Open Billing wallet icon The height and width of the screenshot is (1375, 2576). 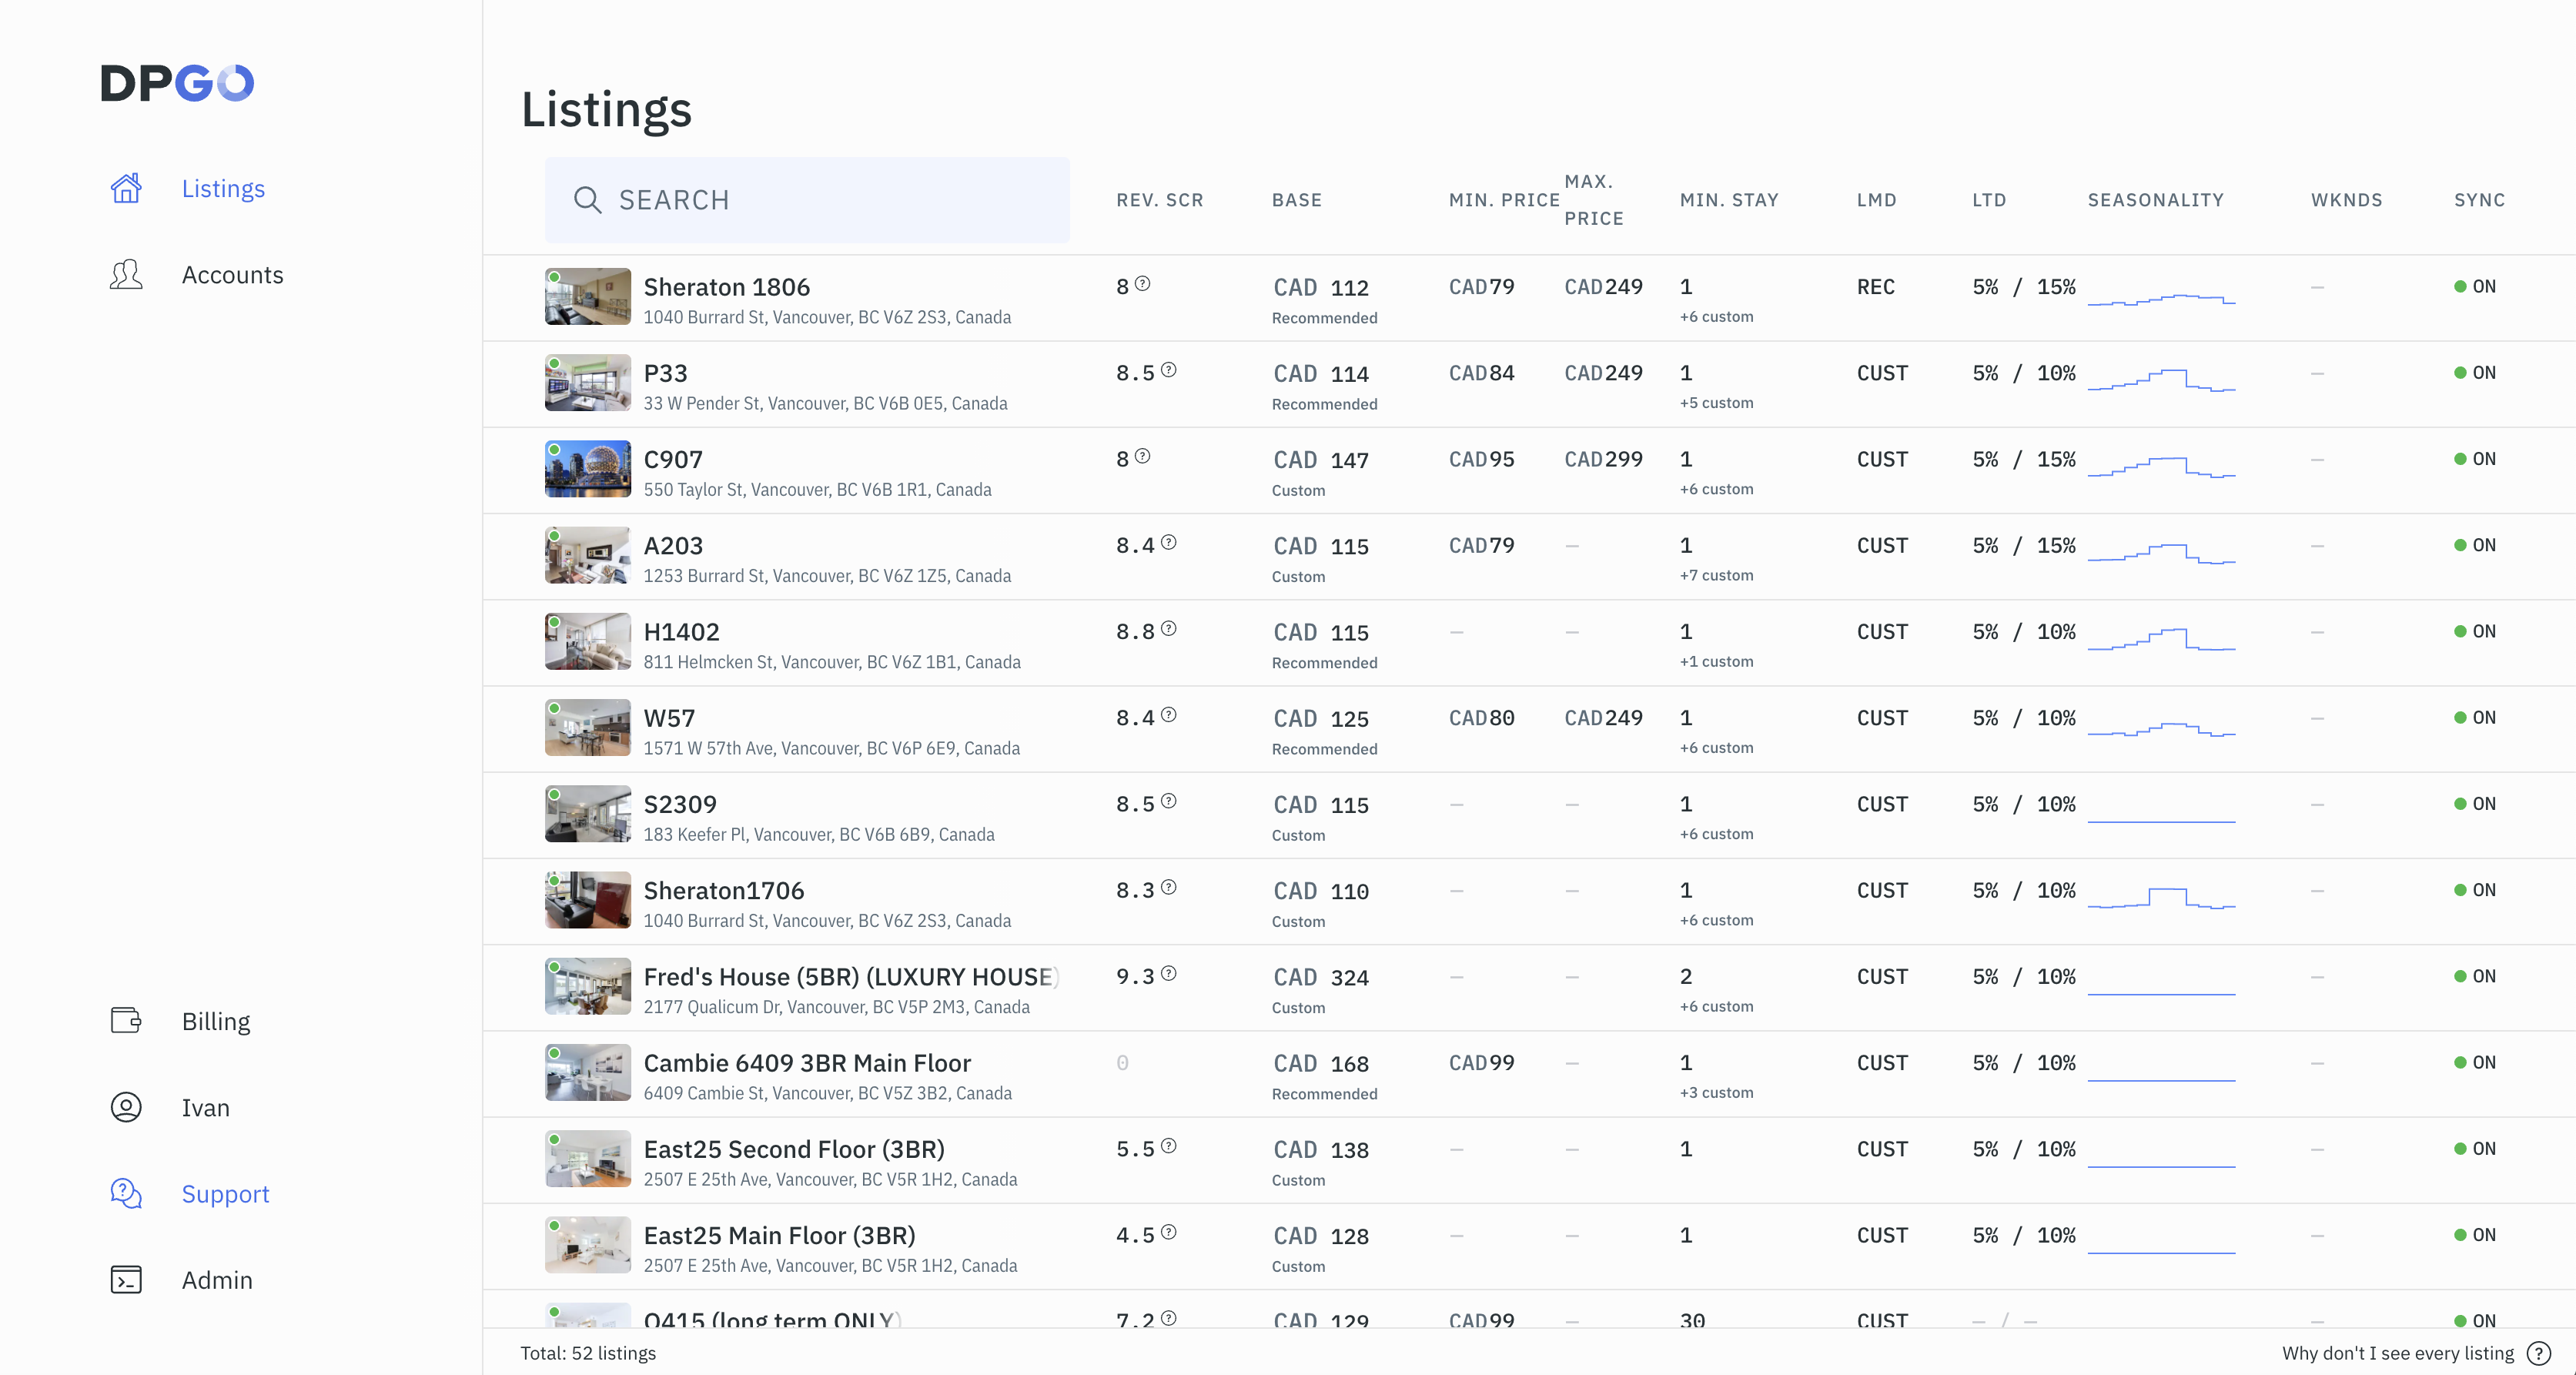[x=126, y=1021]
